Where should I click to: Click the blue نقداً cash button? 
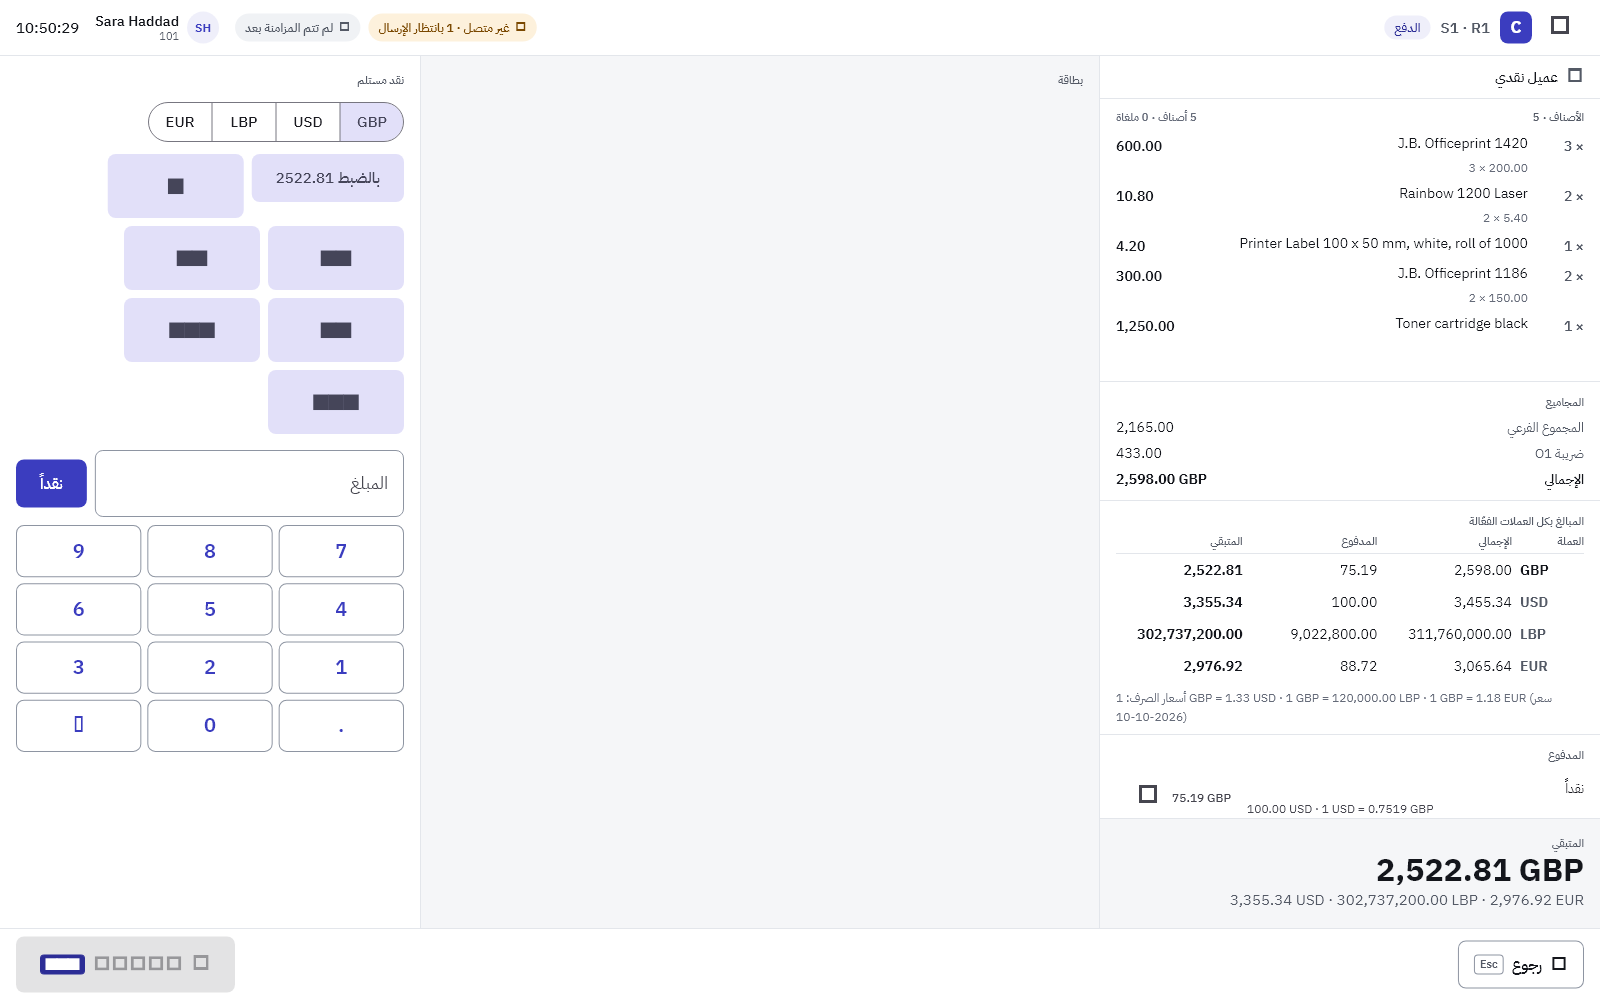(x=51, y=483)
